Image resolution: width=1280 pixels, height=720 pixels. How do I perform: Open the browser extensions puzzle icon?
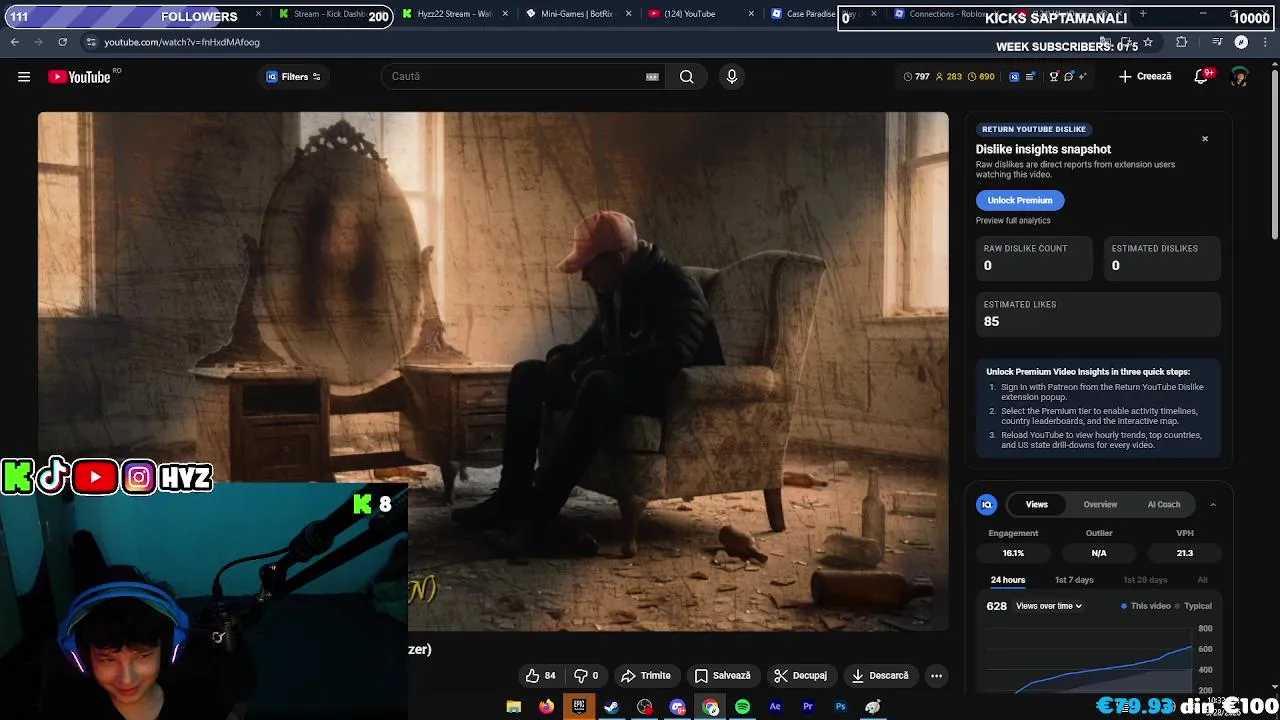[1182, 42]
